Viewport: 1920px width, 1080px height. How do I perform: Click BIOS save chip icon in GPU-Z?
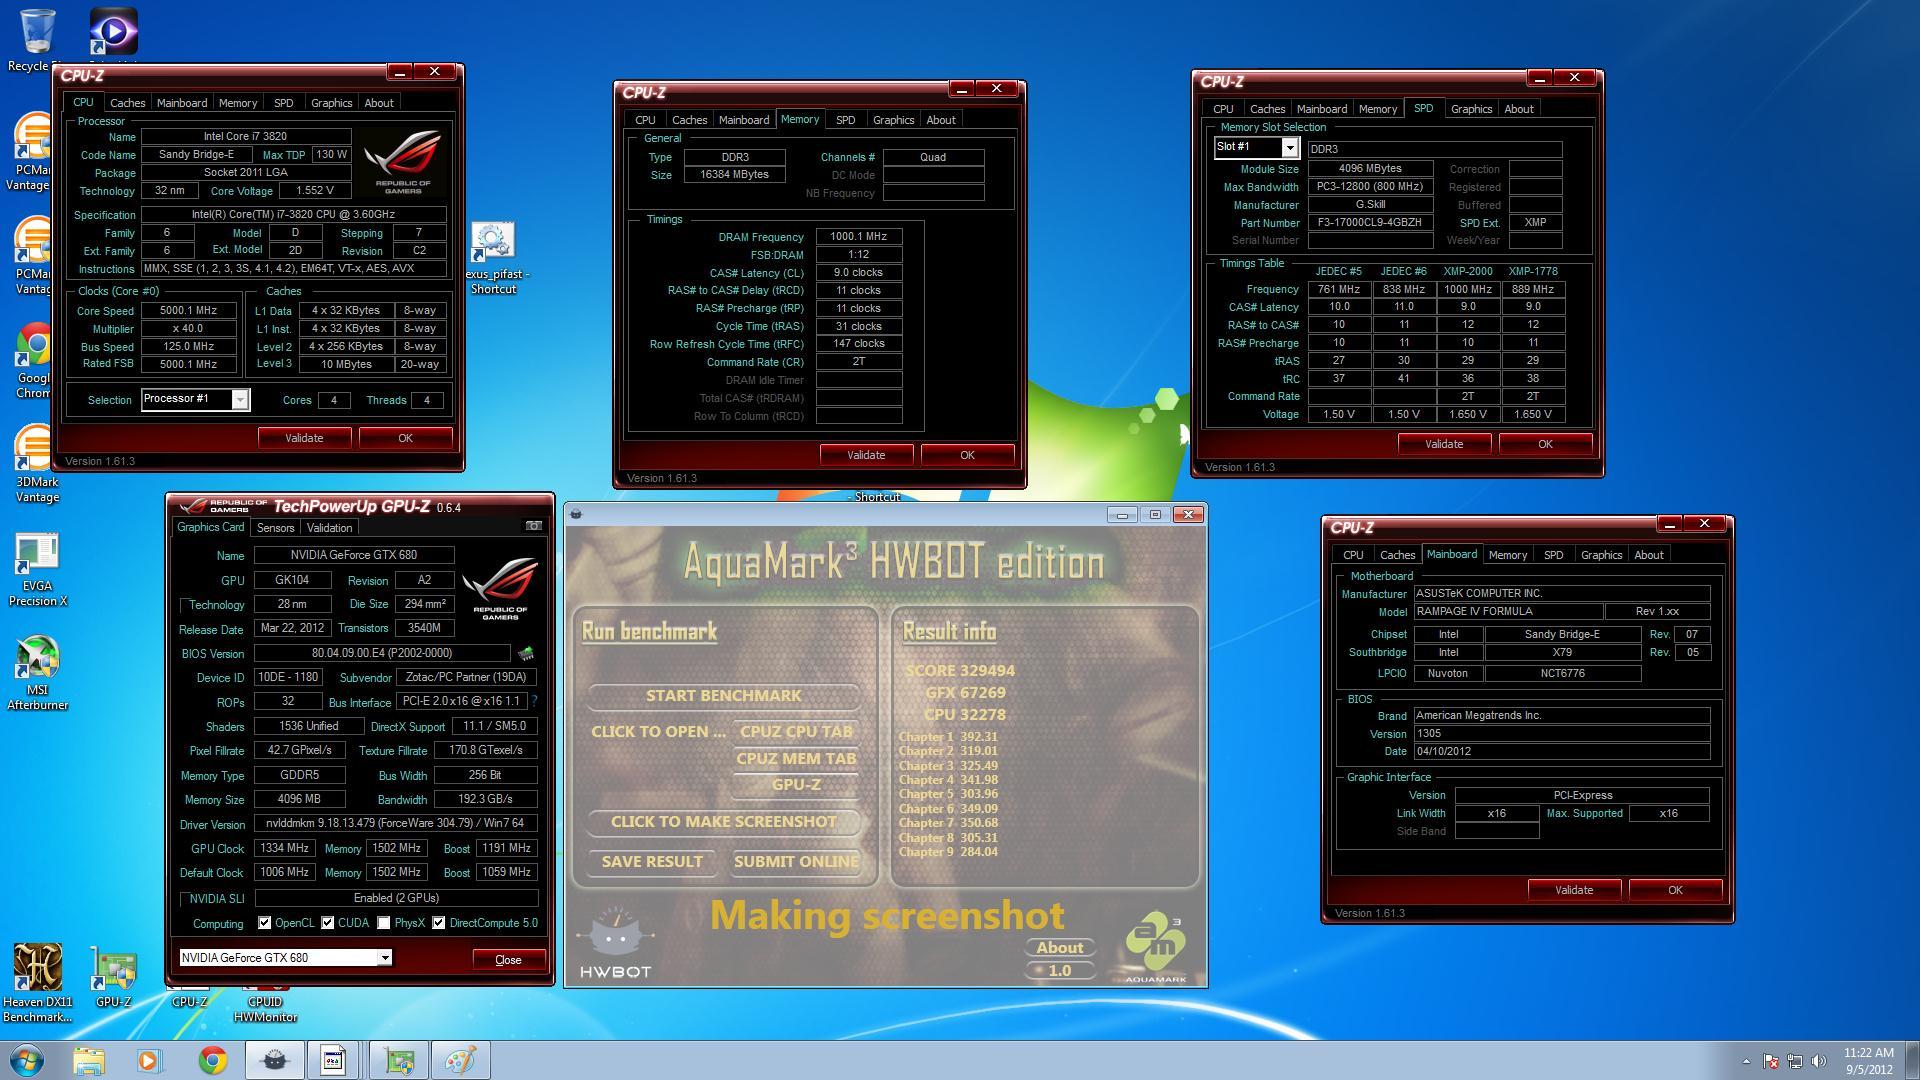tap(525, 653)
